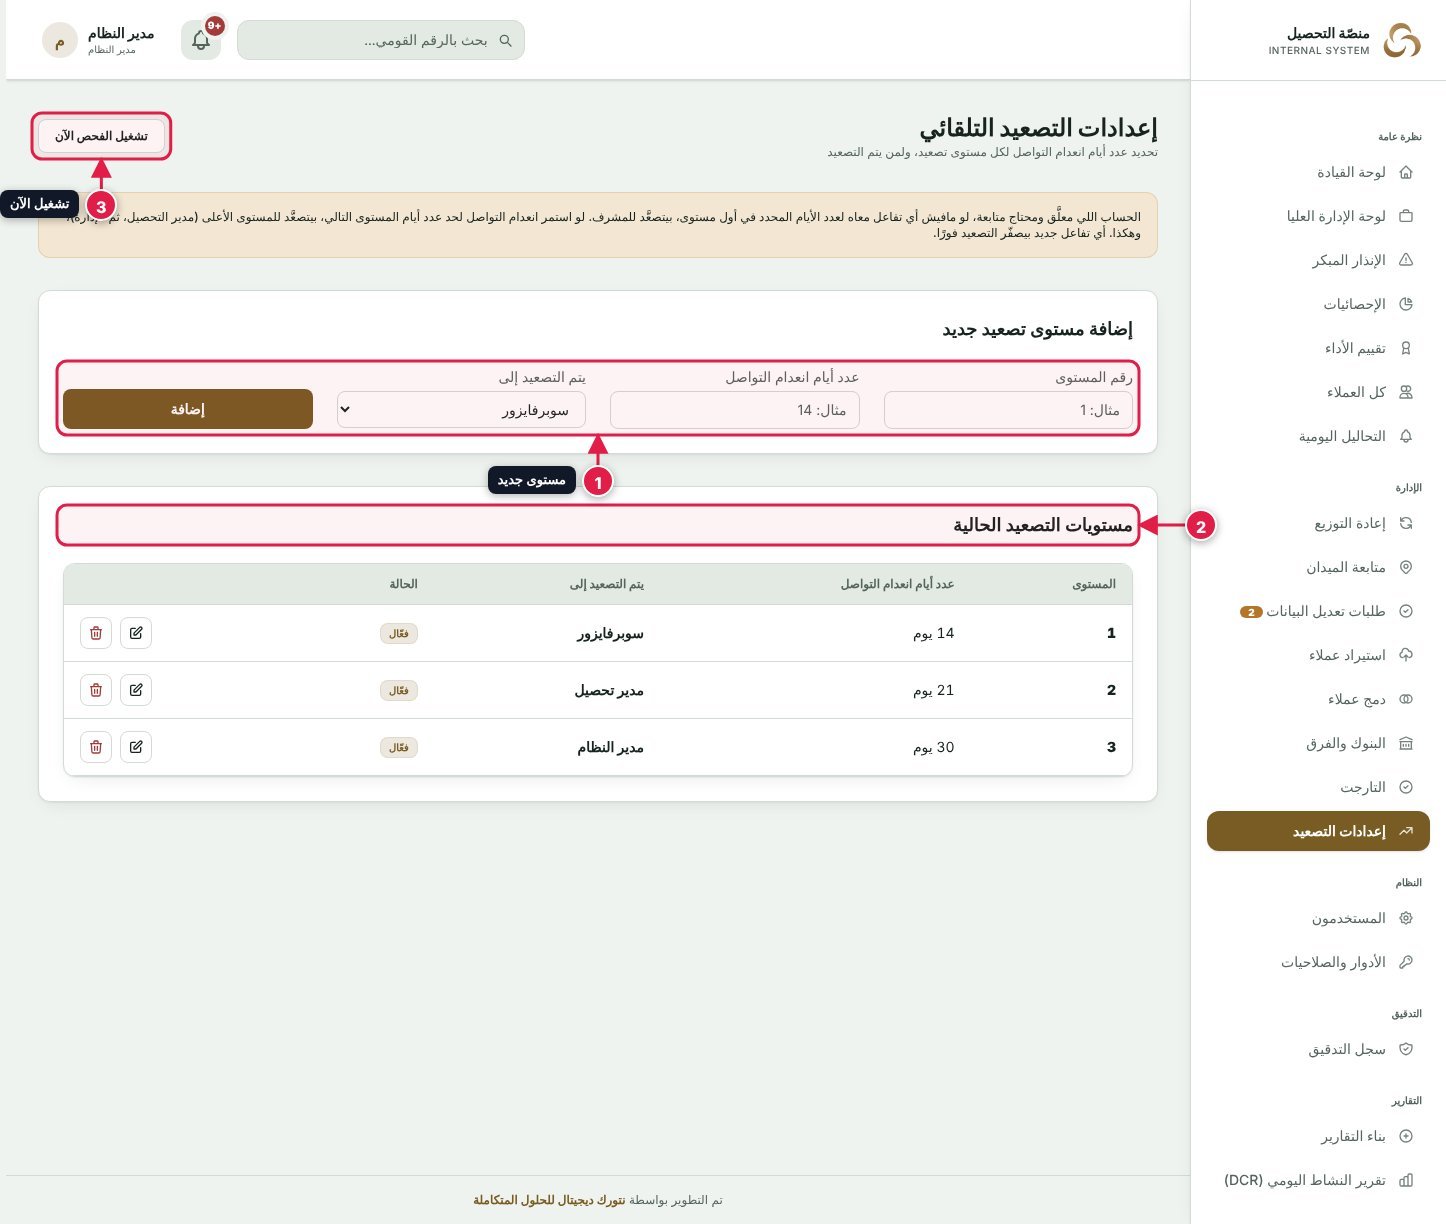Click the الإحصائيات pie chart icon

coord(1406,304)
